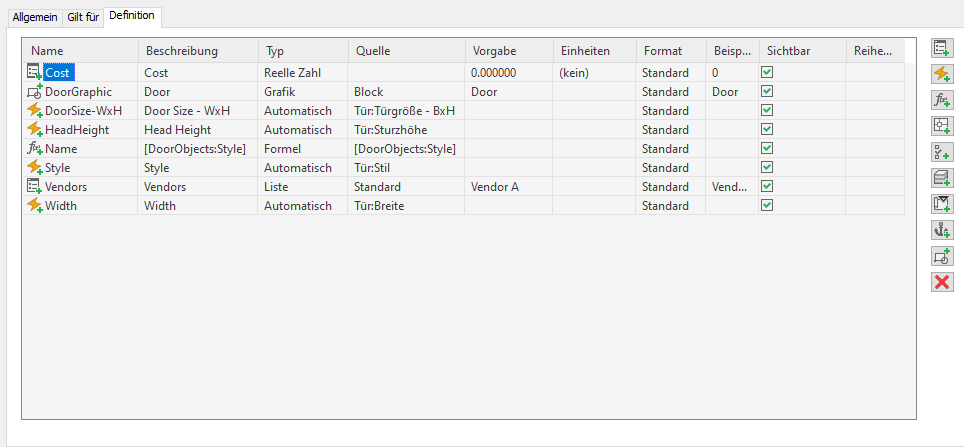The height and width of the screenshot is (447, 964).
Task: Toggle Sichtbar checkbox in Vendors row
Action: click(767, 187)
